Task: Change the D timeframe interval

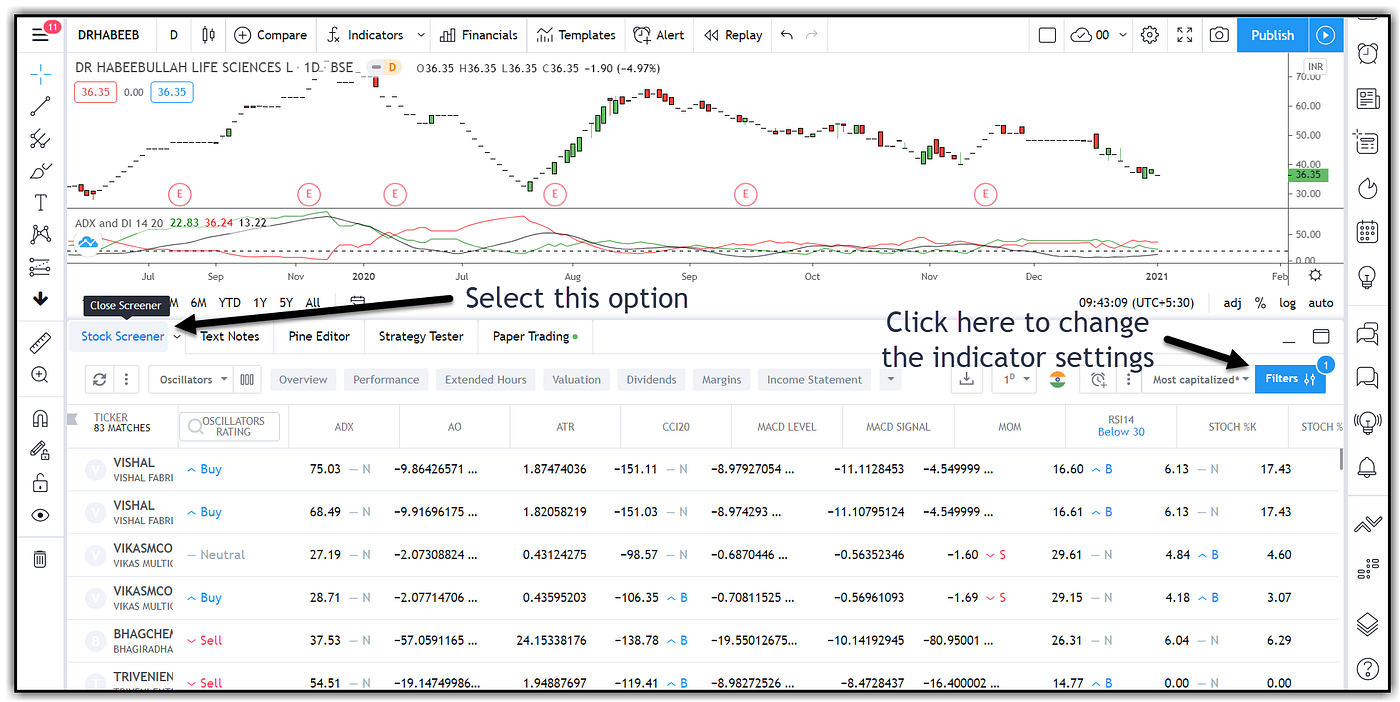Action: (x=174, y=35)
